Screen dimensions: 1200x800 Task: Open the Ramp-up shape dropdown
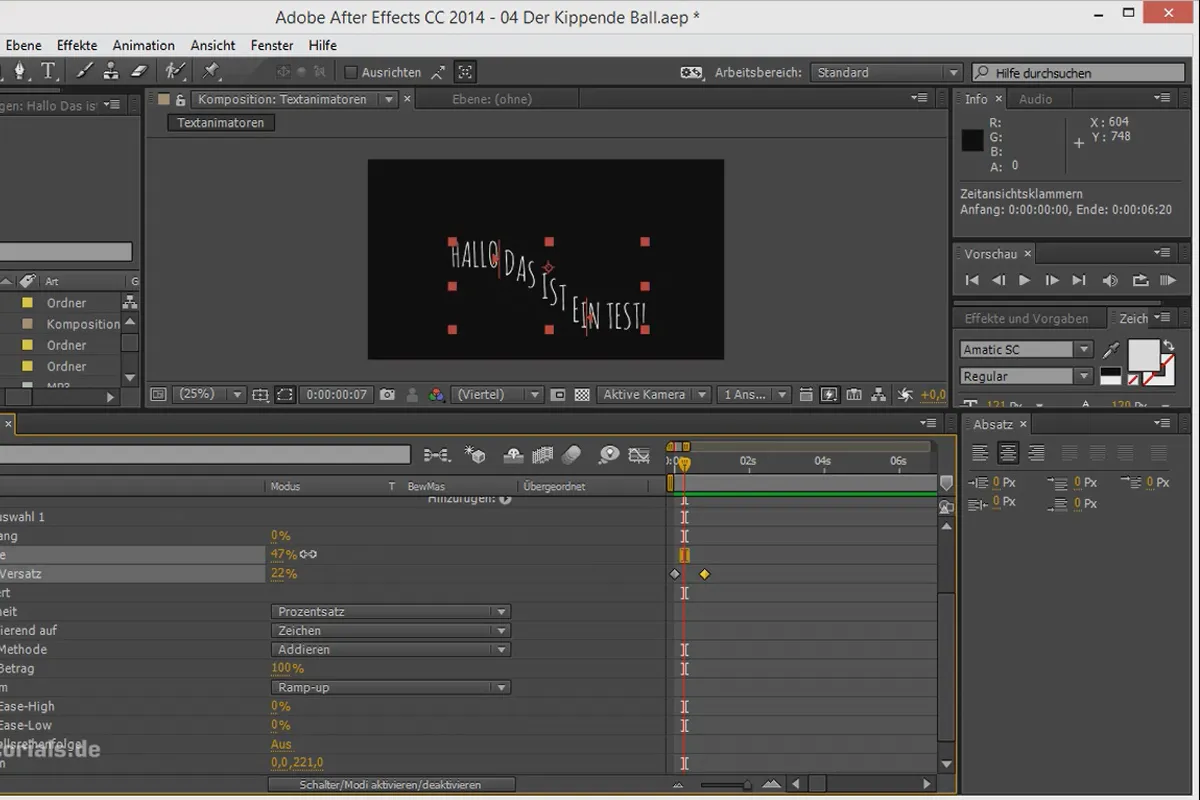tap(391, 688)
